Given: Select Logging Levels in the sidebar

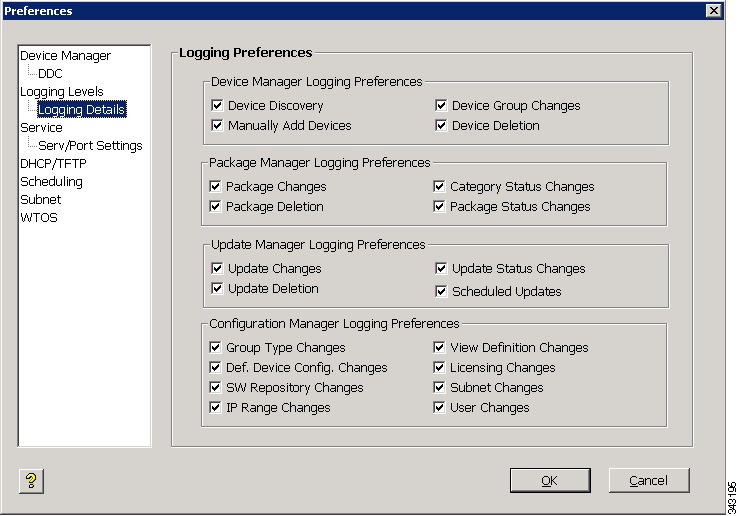Looking at the screenshot, I should (62, 91).
